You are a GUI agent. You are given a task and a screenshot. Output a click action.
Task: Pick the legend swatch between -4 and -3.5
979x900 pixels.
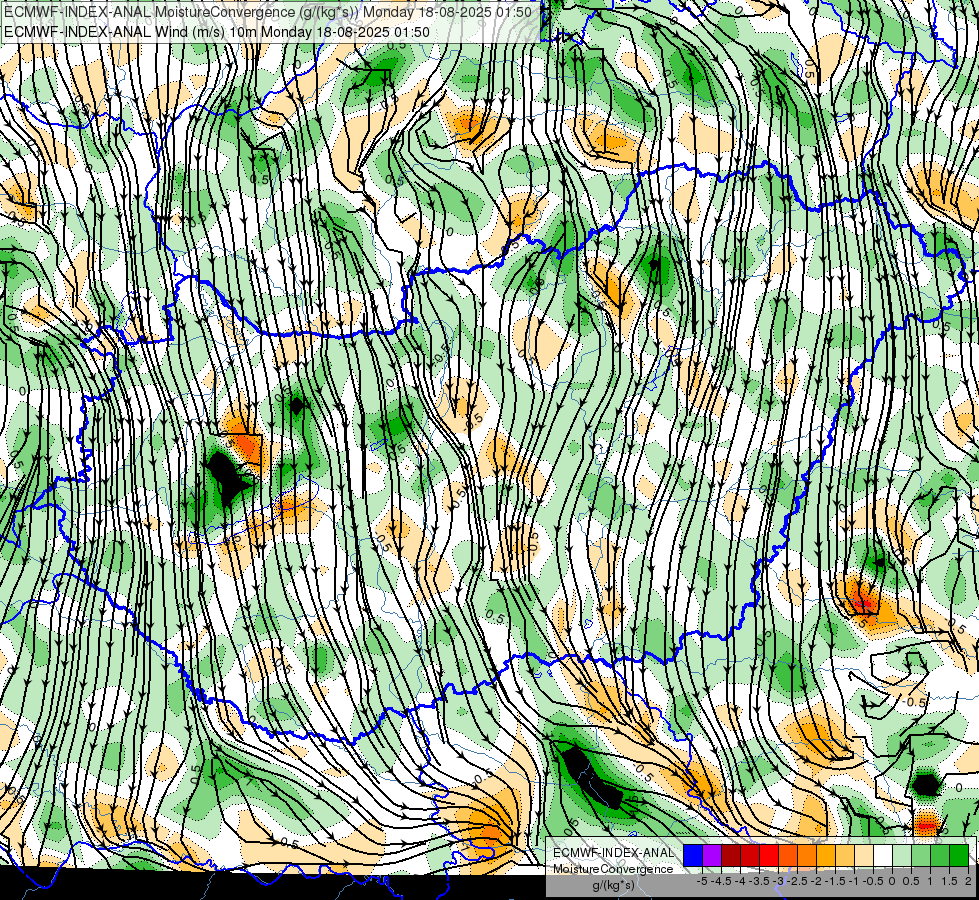click(750, 856)
